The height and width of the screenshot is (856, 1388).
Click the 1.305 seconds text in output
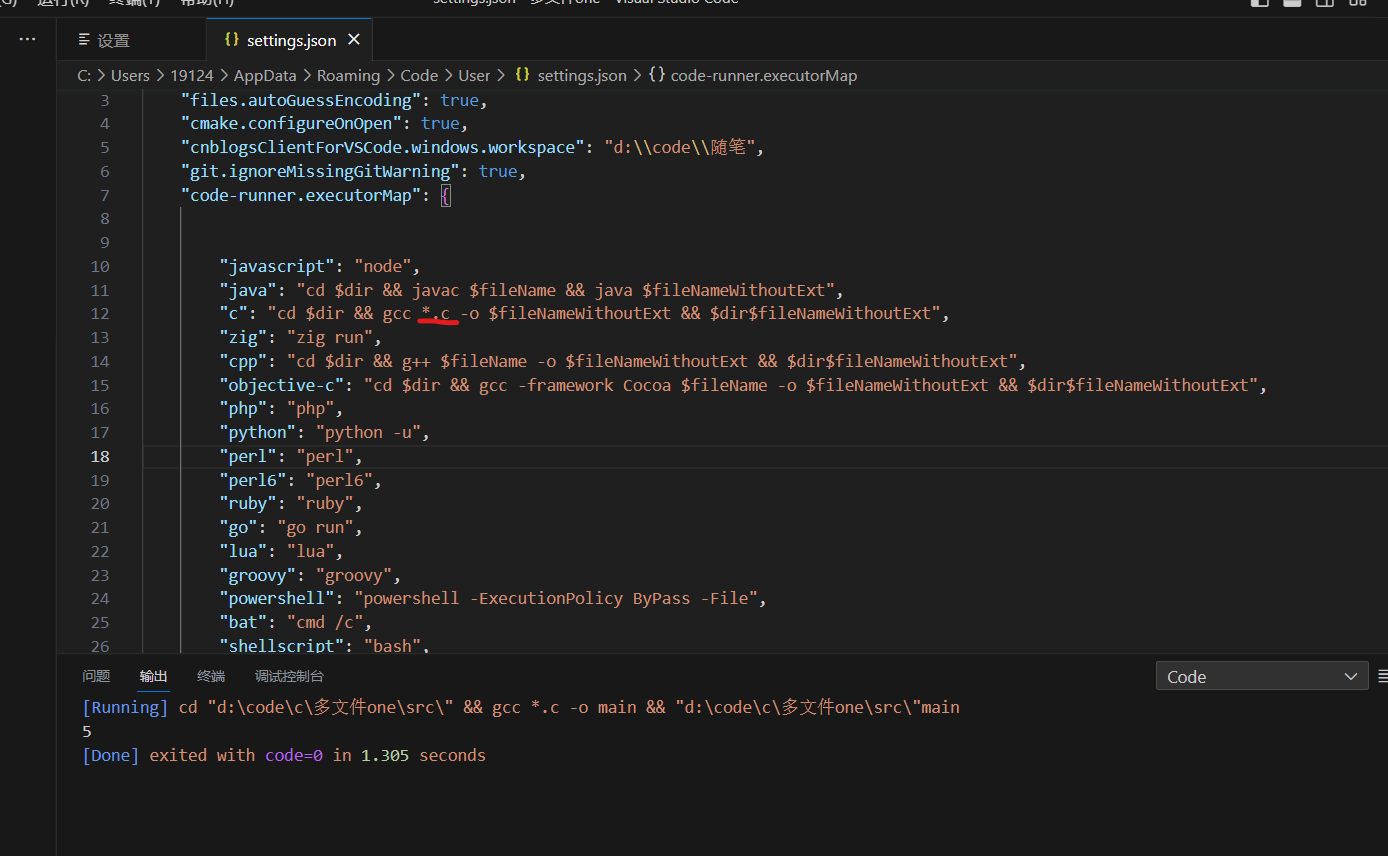[x=423, y=756]
